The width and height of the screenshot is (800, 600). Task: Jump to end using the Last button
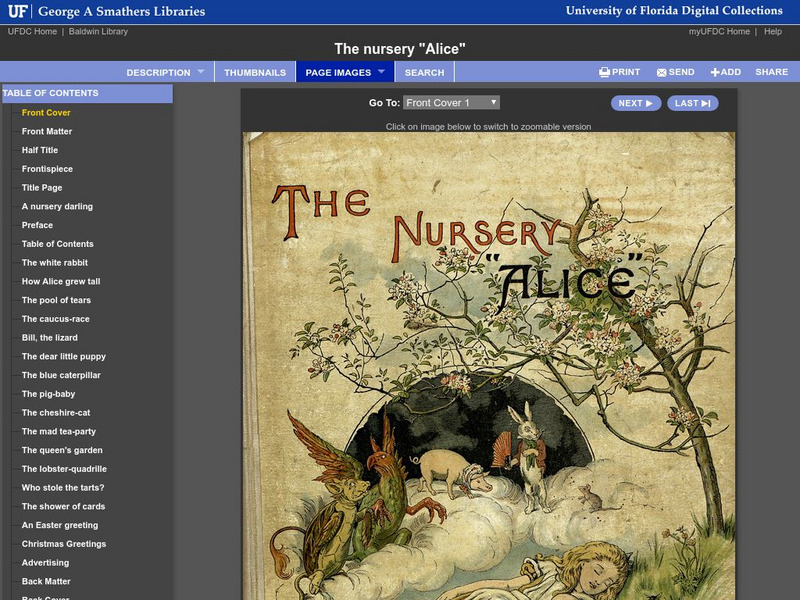tap(692, 102)
